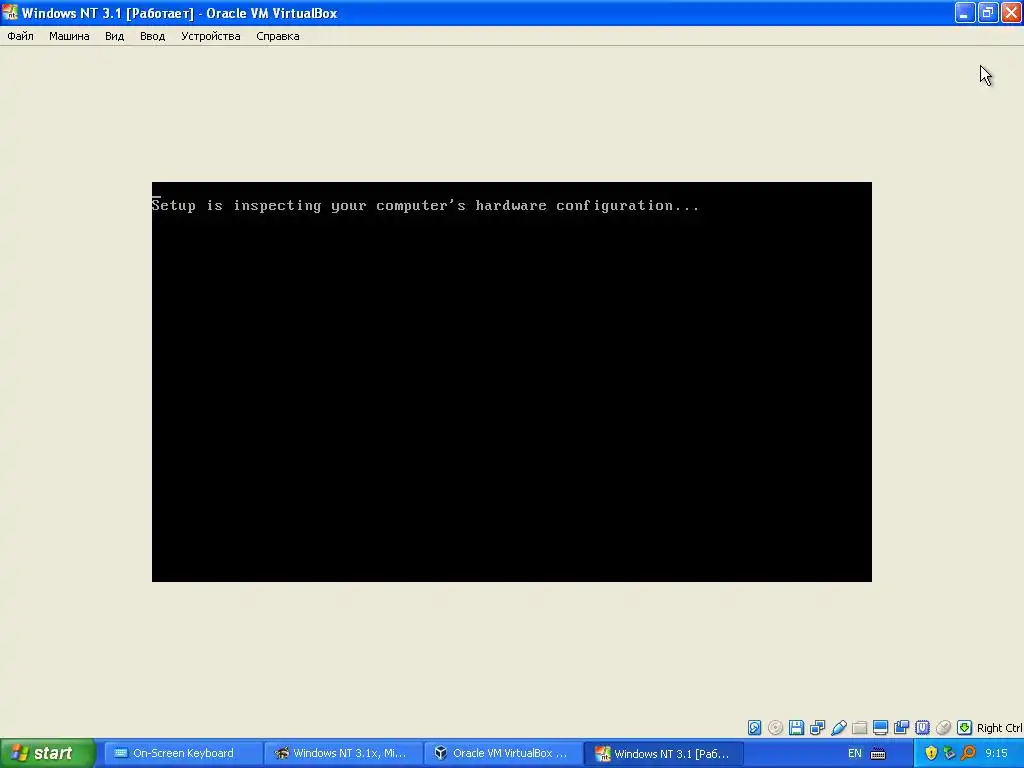Screen dimensions: 1024x768
Task: Click the USB devices status icon
Action: pos(839,728)
